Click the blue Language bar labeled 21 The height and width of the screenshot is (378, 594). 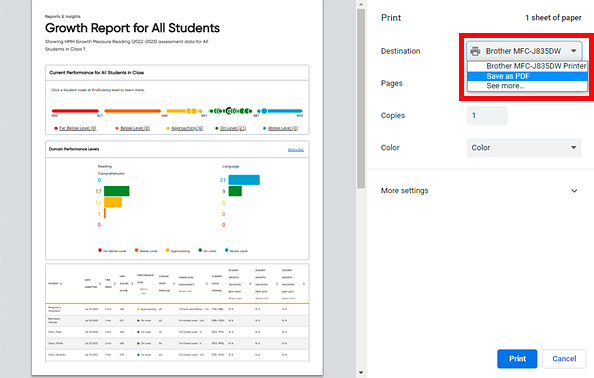pyautogui.click(x=244, y=180)
